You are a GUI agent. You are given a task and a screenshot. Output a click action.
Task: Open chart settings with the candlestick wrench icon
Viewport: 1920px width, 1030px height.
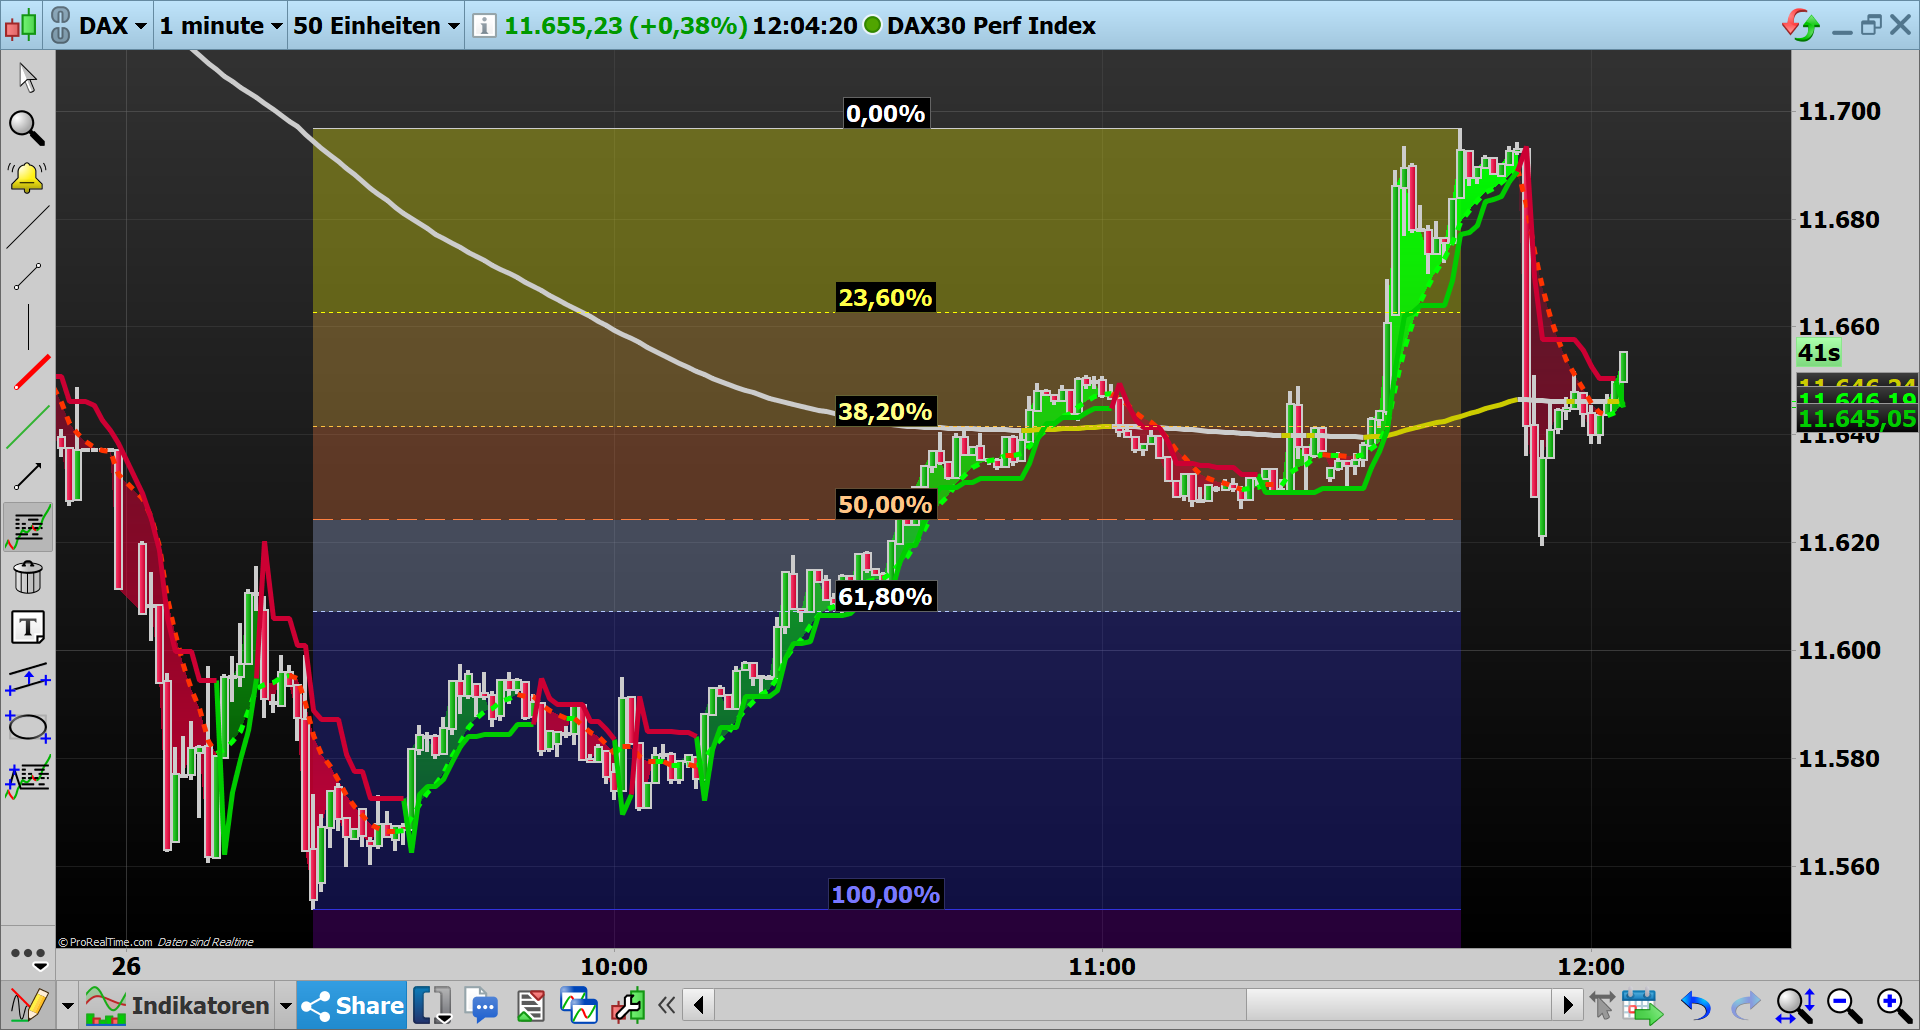[628, 1005]
